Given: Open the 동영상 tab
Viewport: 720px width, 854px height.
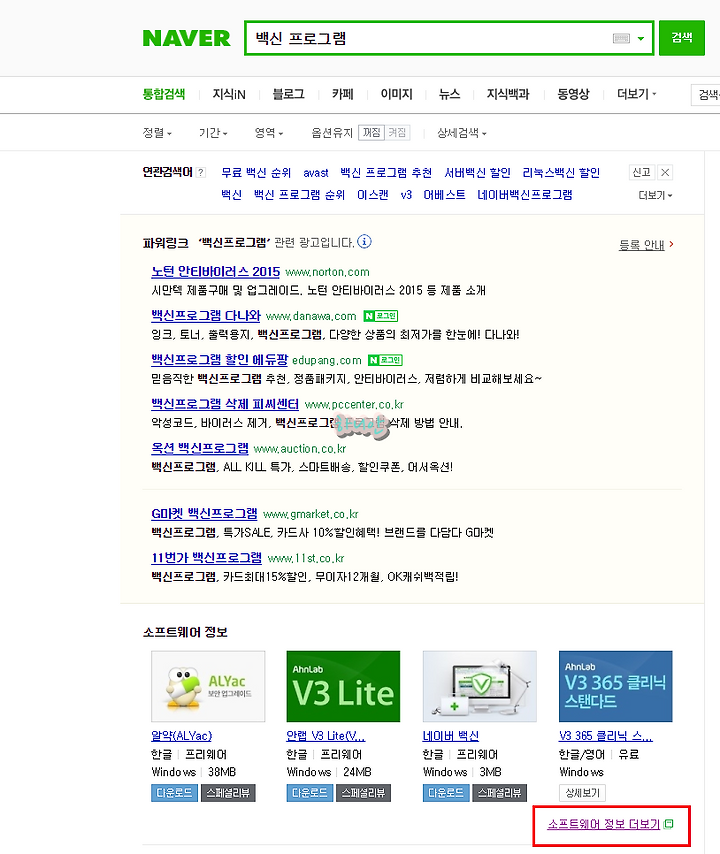Looking at the screenshot, I should tap(573, 94).
